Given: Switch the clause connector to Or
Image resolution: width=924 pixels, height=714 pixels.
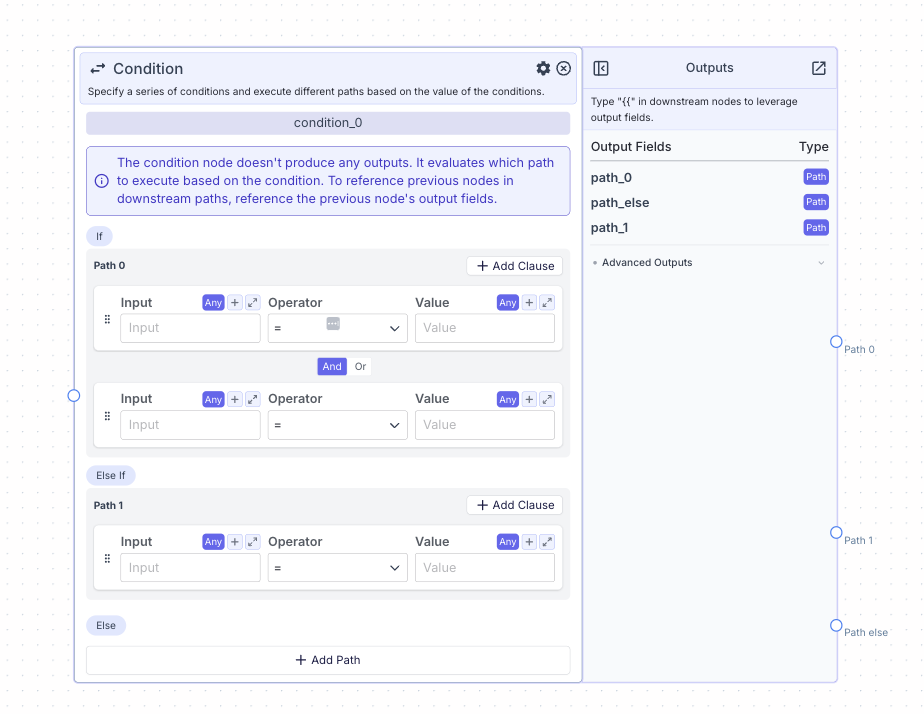Looking at the screenshot, I should coord(360,367).
